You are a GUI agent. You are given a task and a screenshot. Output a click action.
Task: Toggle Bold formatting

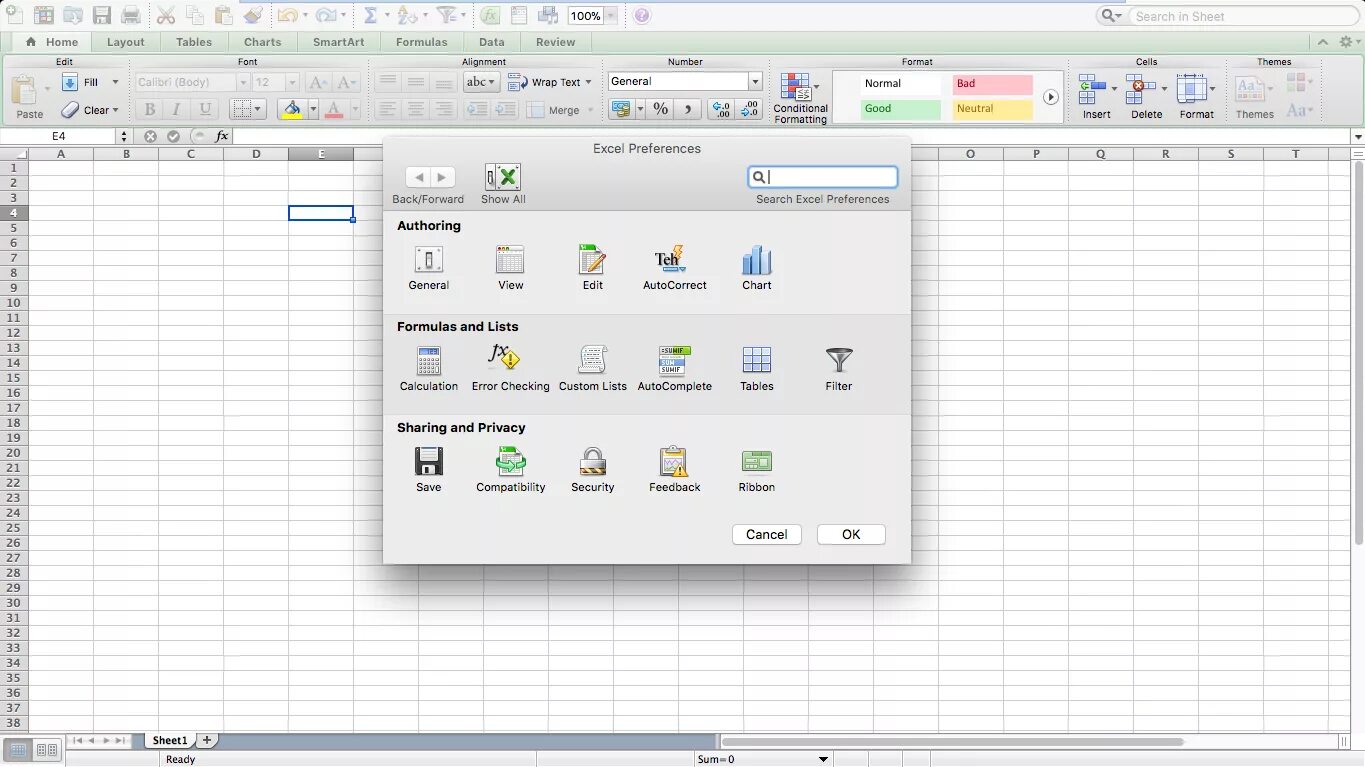pos(149,109)
